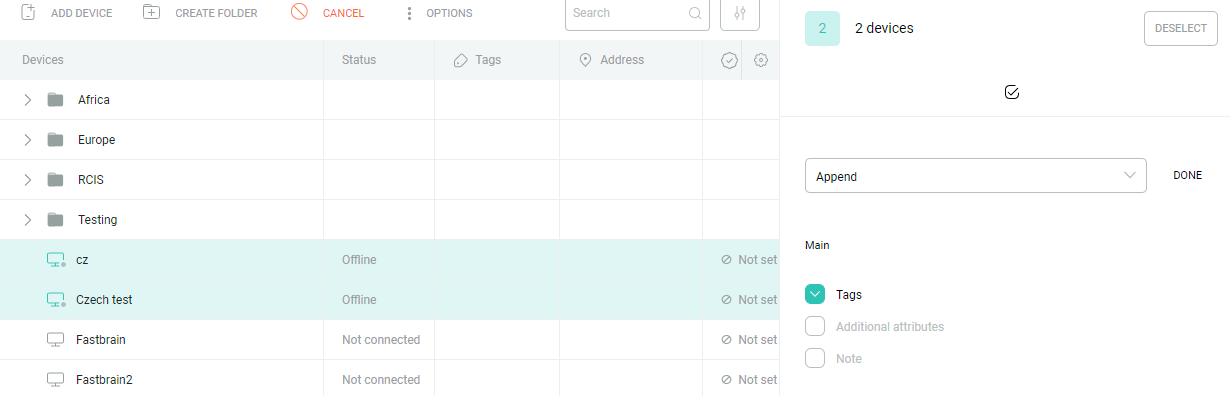Click the Main section label
This screenshot has height=396, width=1230.
coord(817,245)
